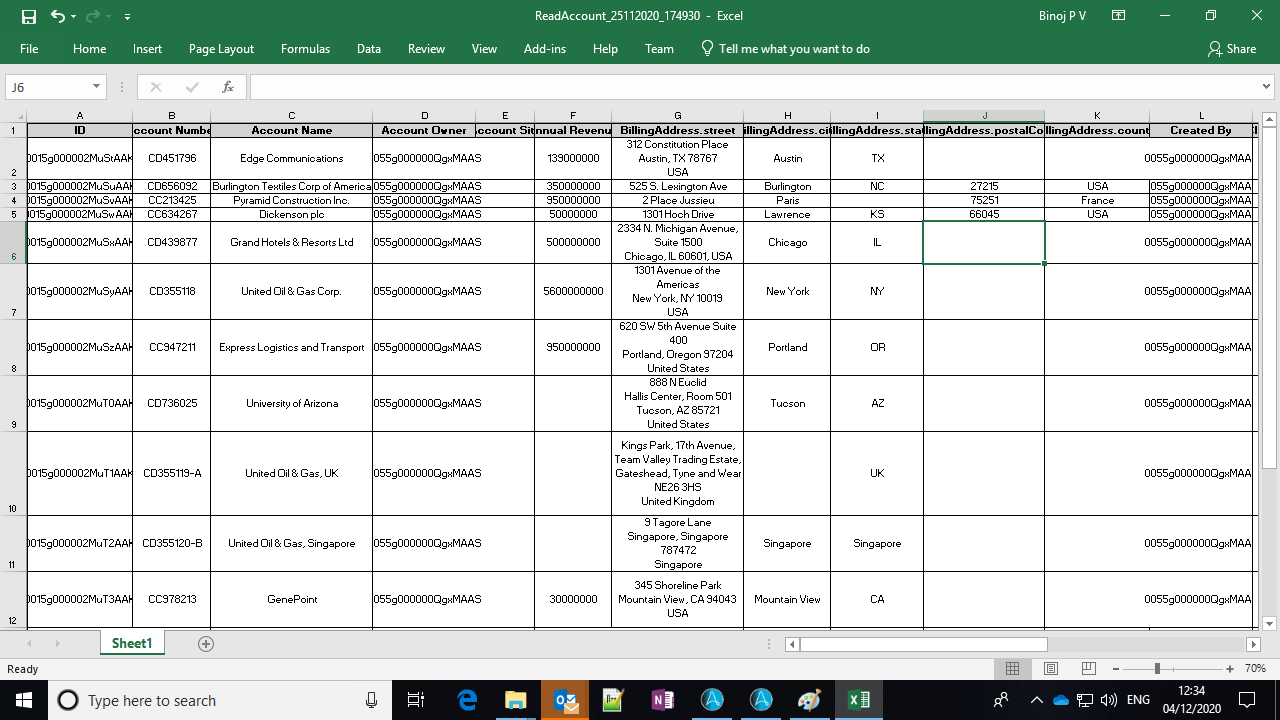1280x720 pixels.
Task: Click the Insert Function fx icon
Action: 228,87
